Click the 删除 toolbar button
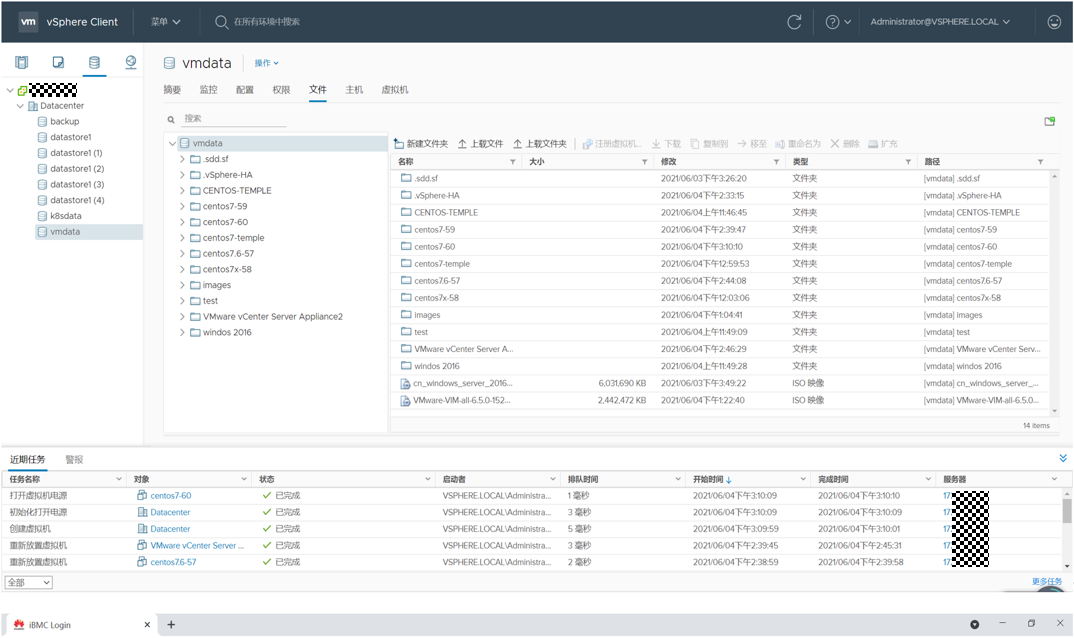Viewport: 1074px width, 638px height. pyautogui.click(x=845, y=143)
